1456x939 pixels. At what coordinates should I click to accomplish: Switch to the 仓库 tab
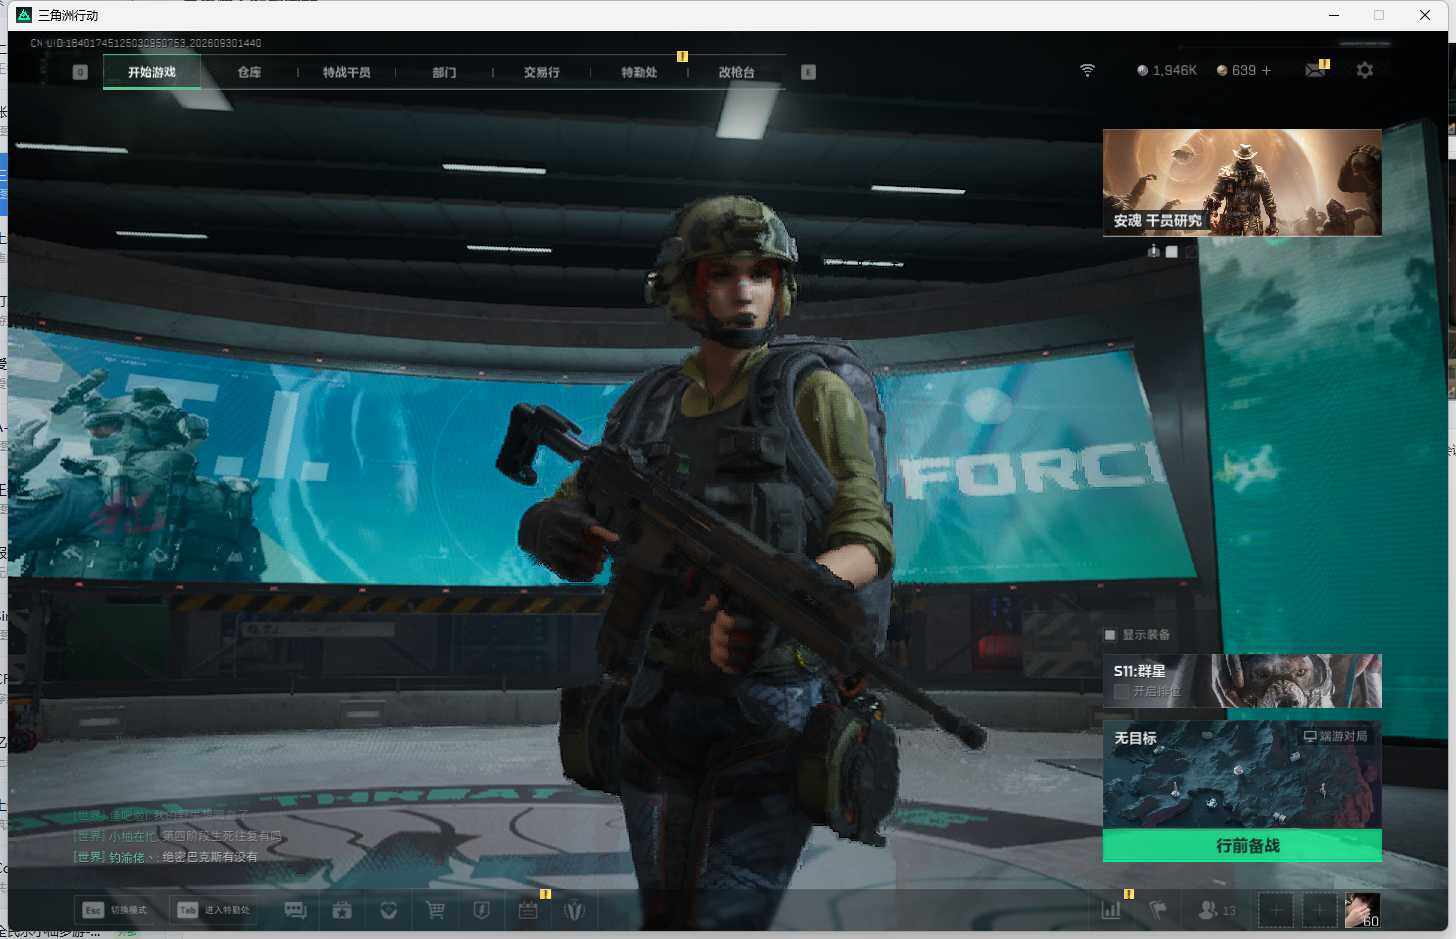(249, 72)
